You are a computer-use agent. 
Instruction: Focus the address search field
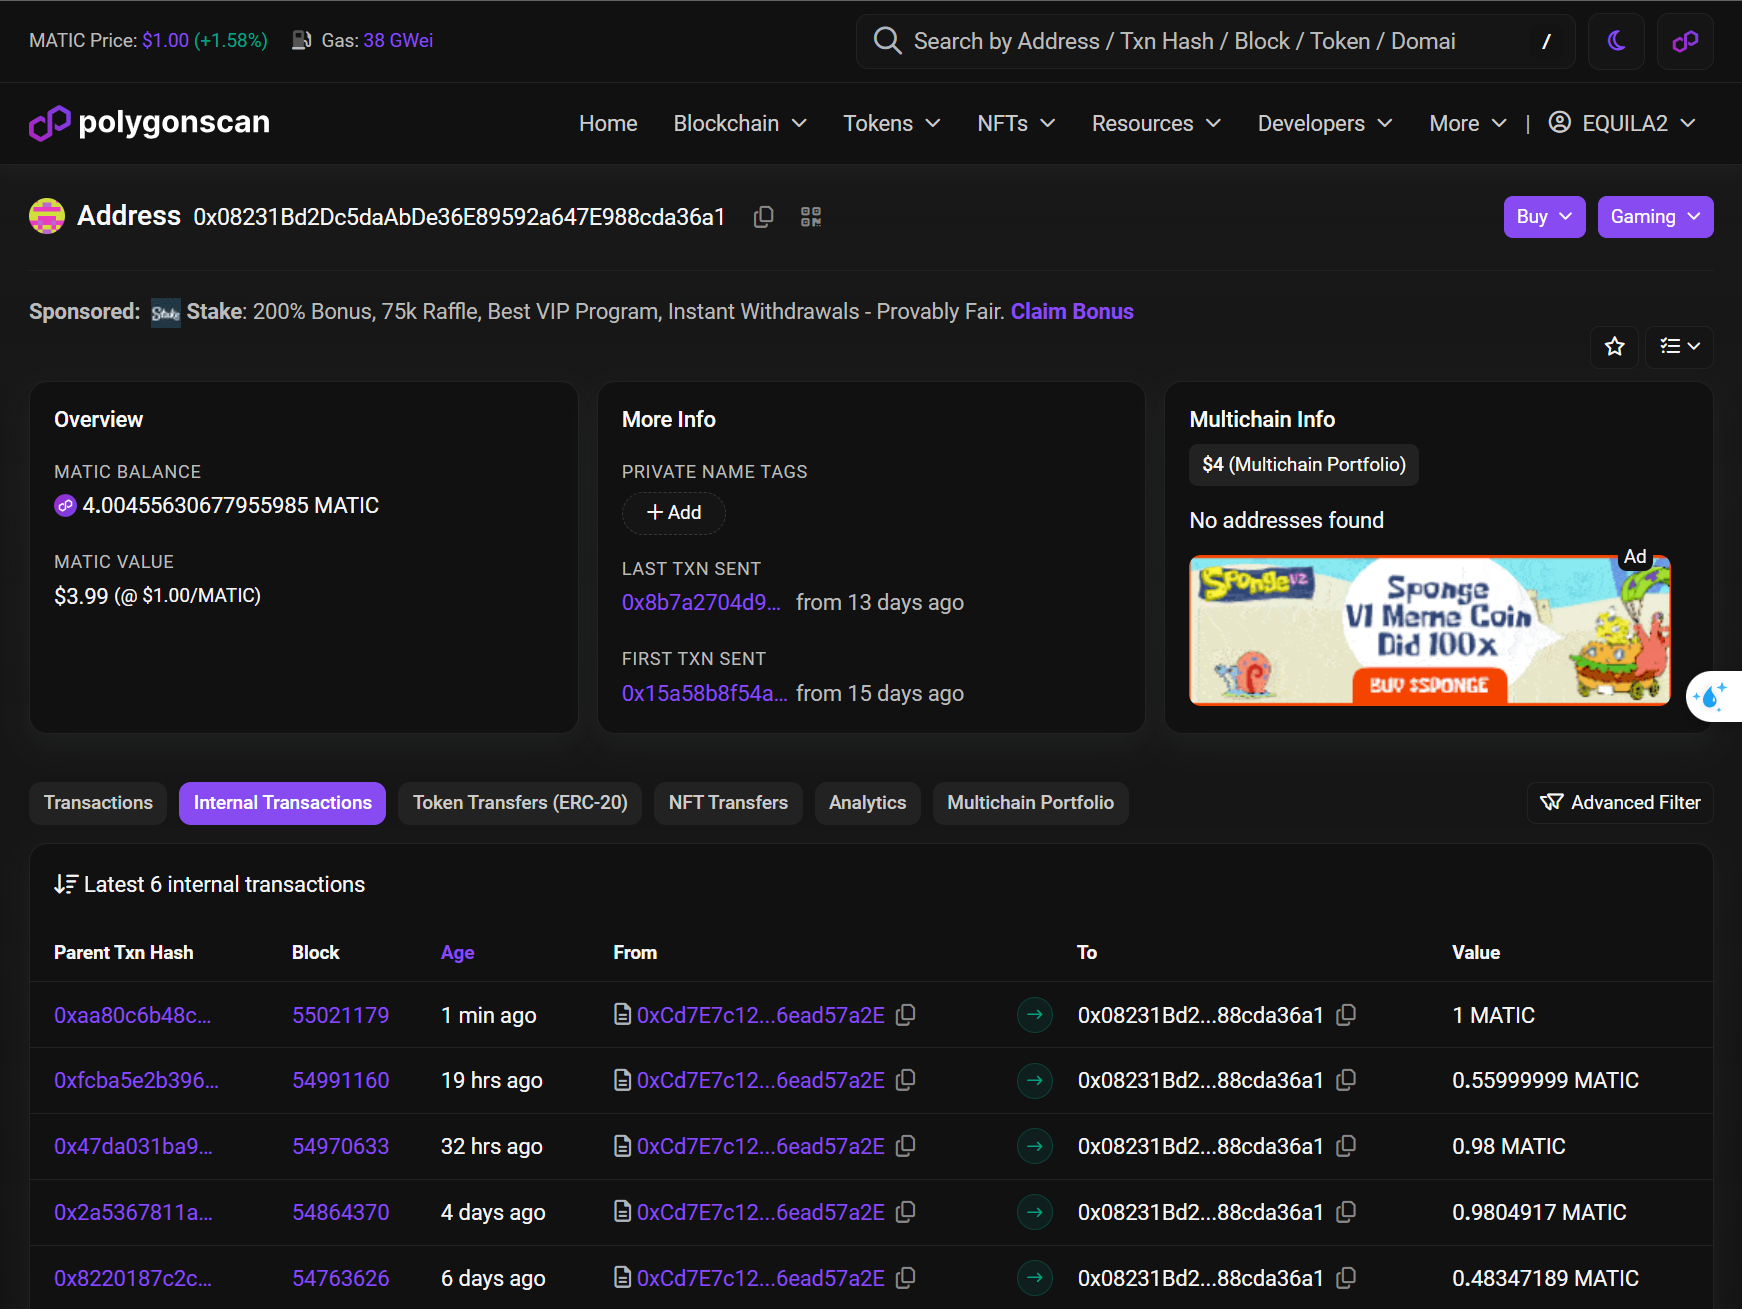tap(1215, 41)
